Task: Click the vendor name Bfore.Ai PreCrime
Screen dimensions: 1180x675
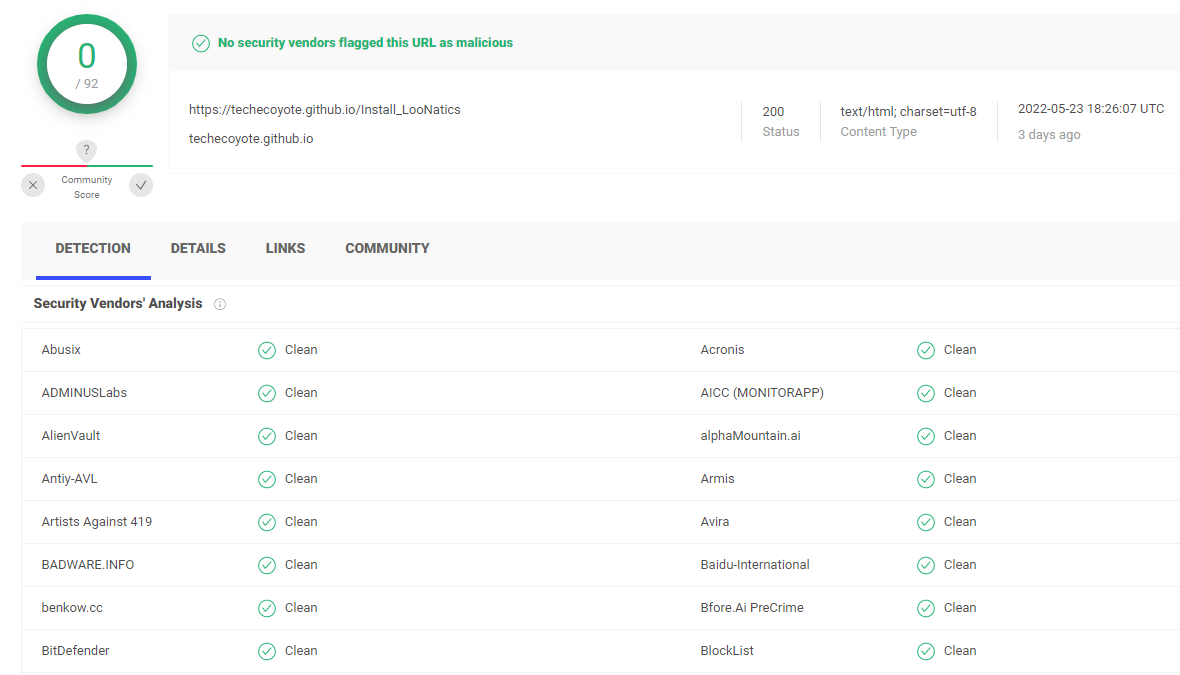Action: click(752, 607)
